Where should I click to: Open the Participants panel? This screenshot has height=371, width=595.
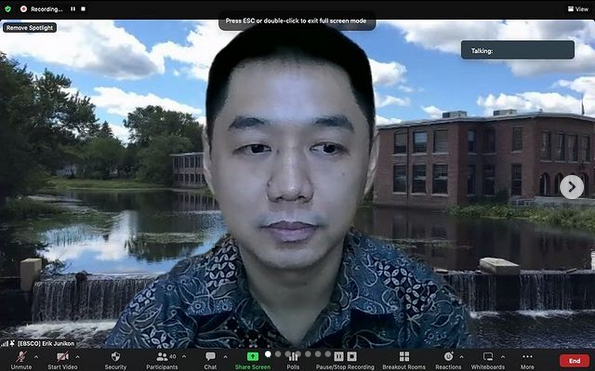point(162,360)
